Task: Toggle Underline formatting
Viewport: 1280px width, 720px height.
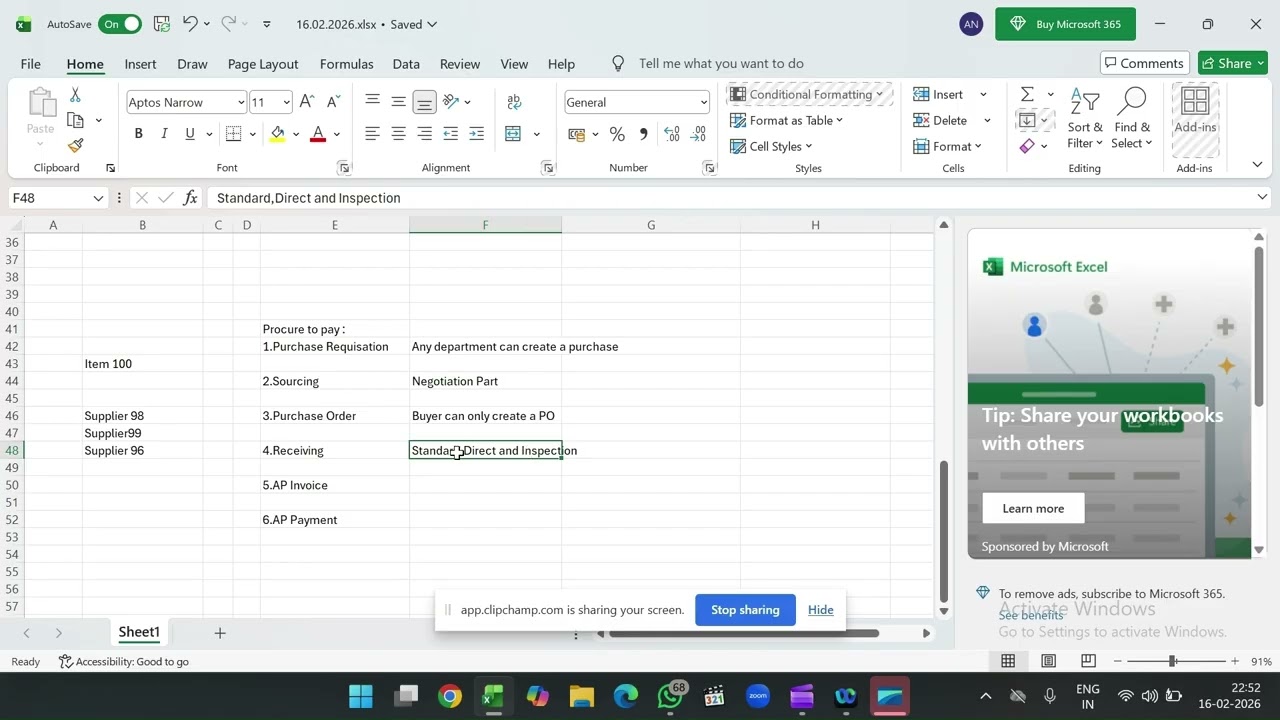Action: 190,133
